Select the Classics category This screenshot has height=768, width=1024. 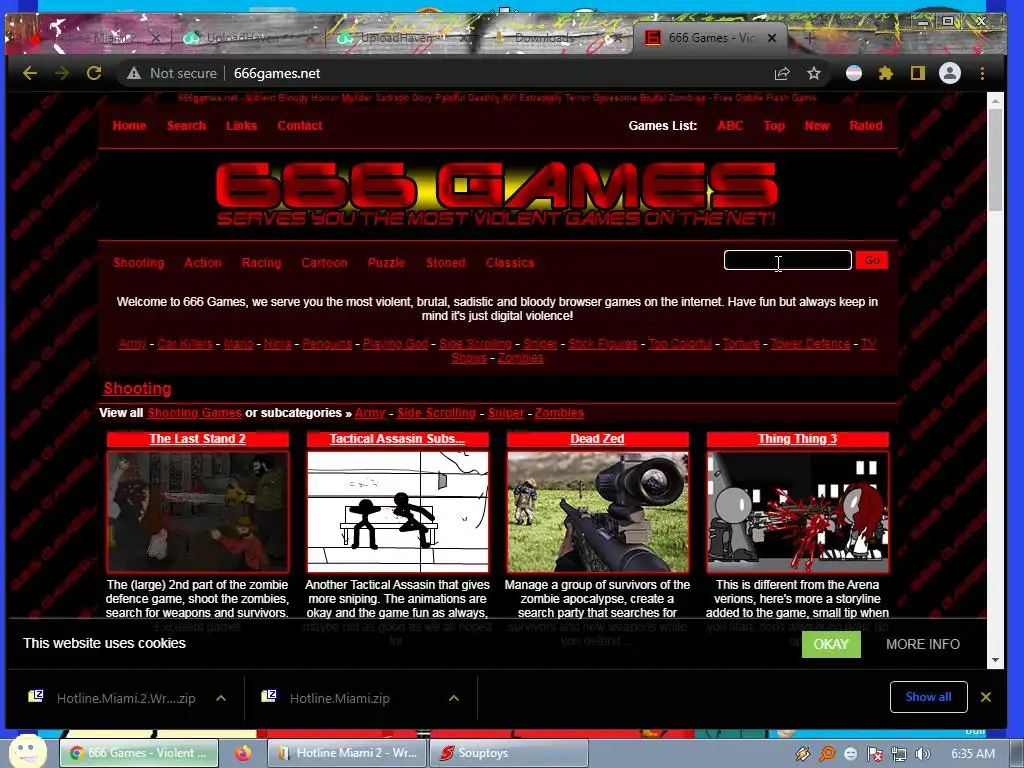(510, 263)
